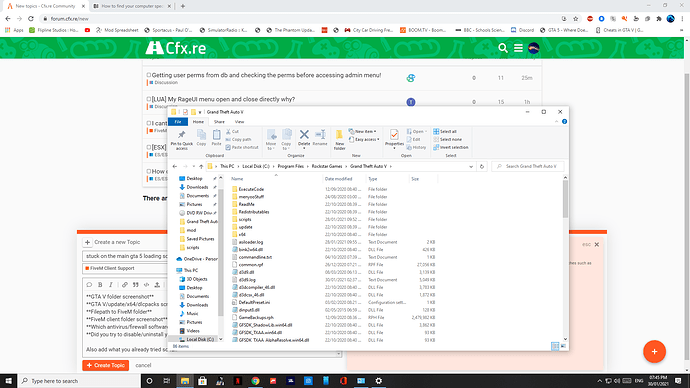Click the Search Grand Theft Auto V field

tap(528, 166)
